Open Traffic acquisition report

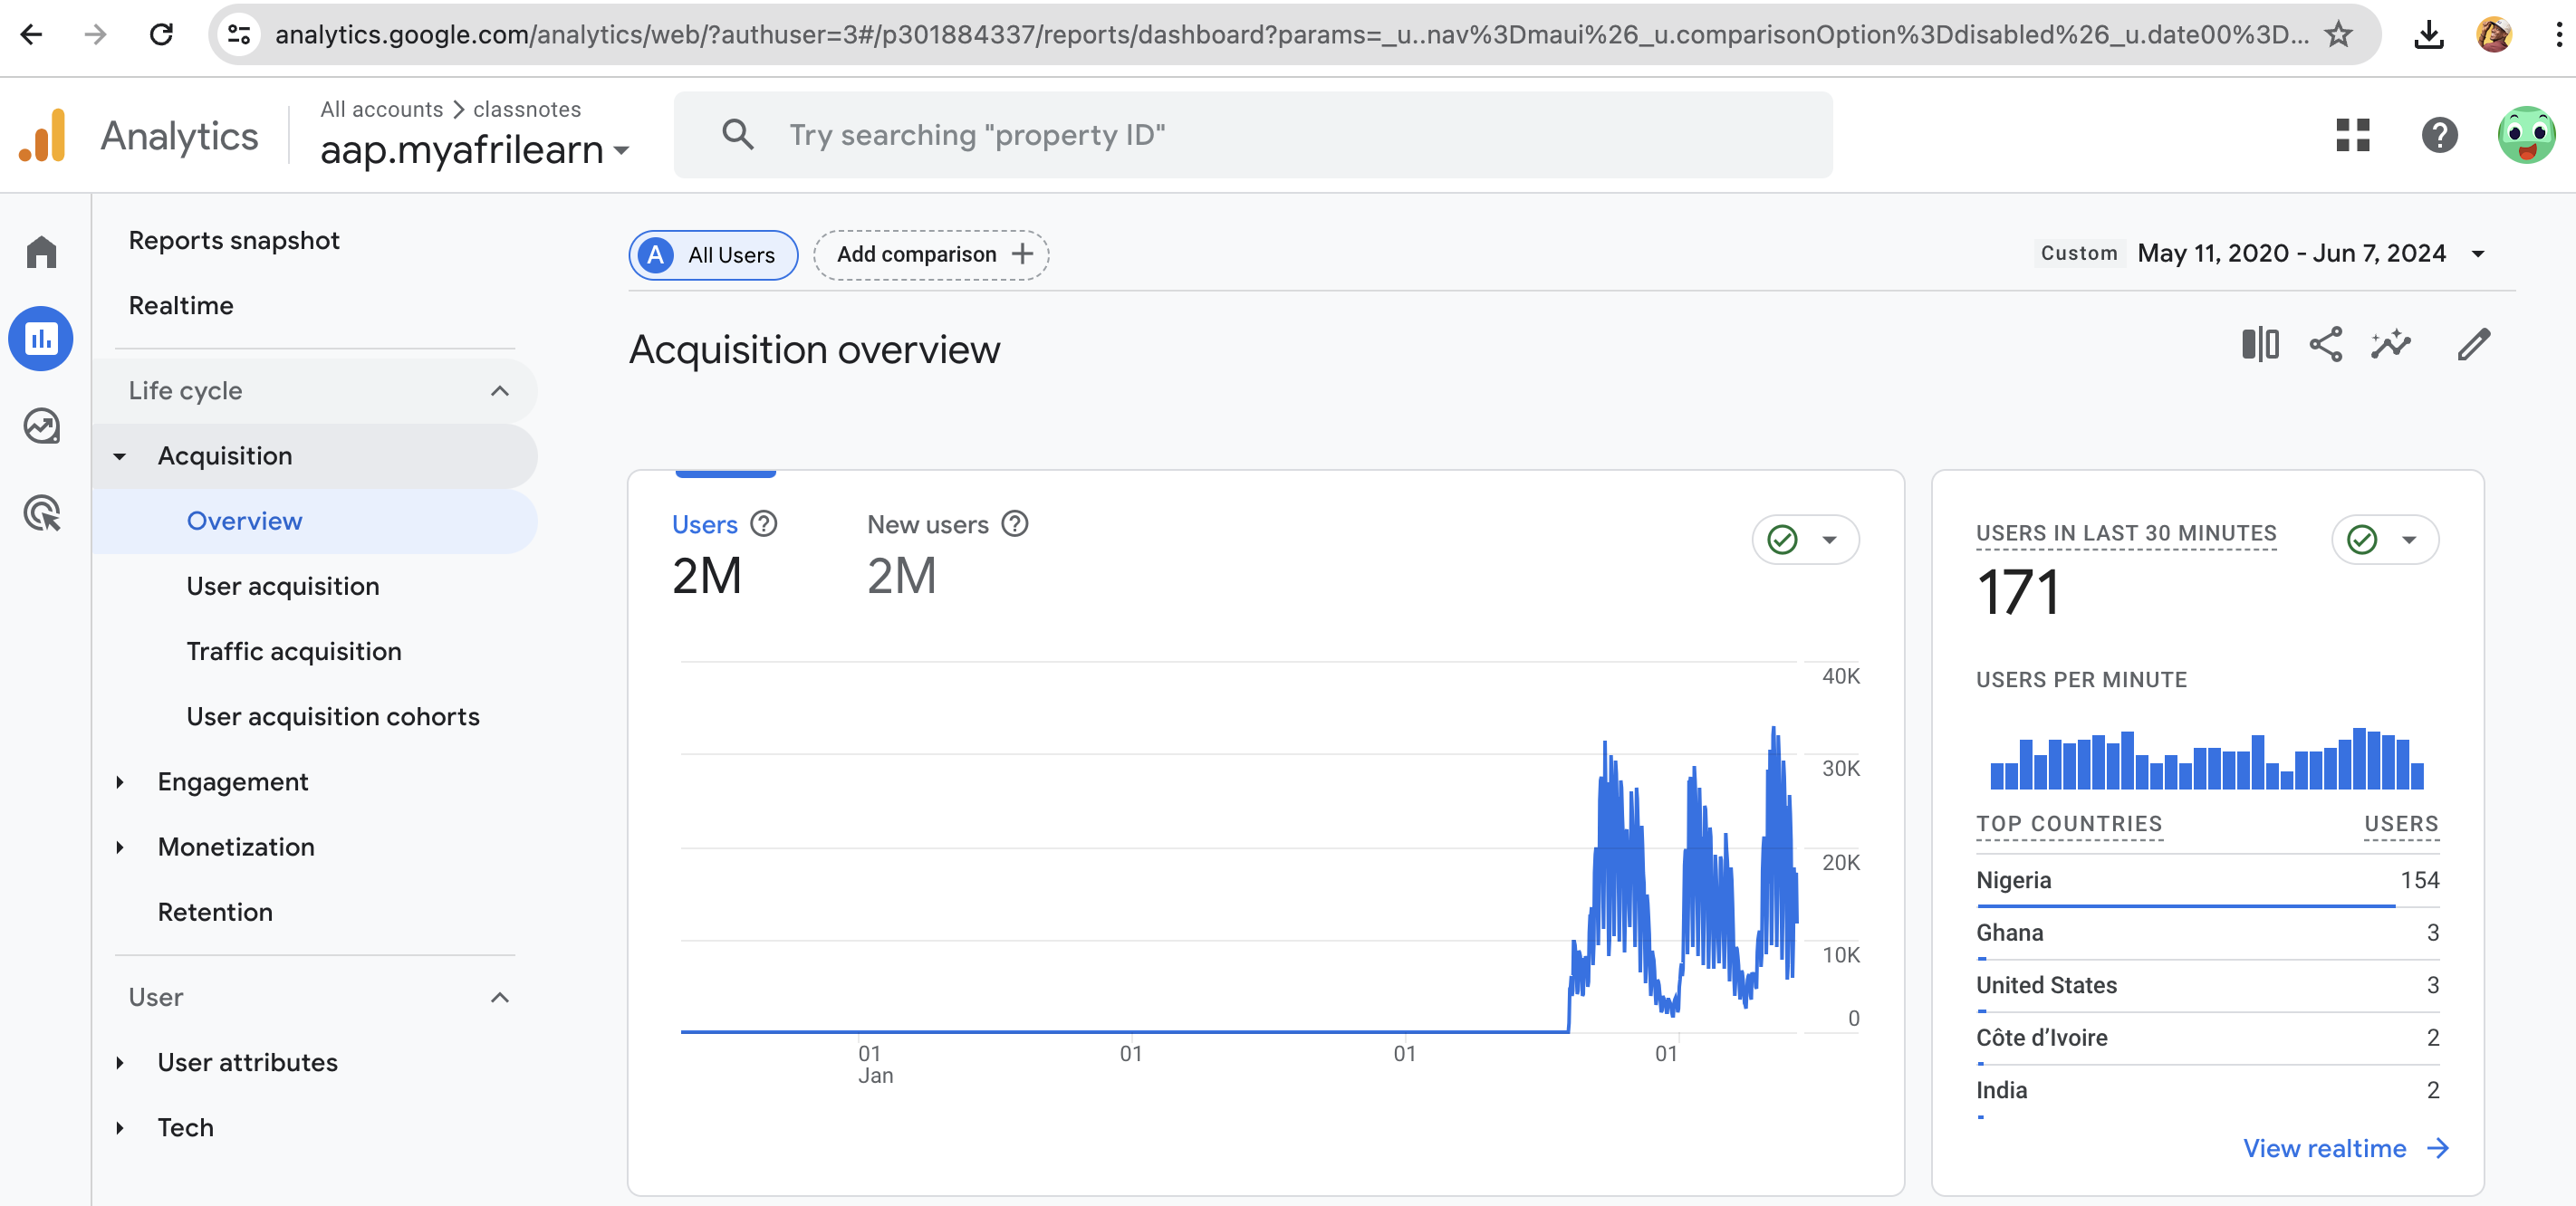tap(294, 651)
